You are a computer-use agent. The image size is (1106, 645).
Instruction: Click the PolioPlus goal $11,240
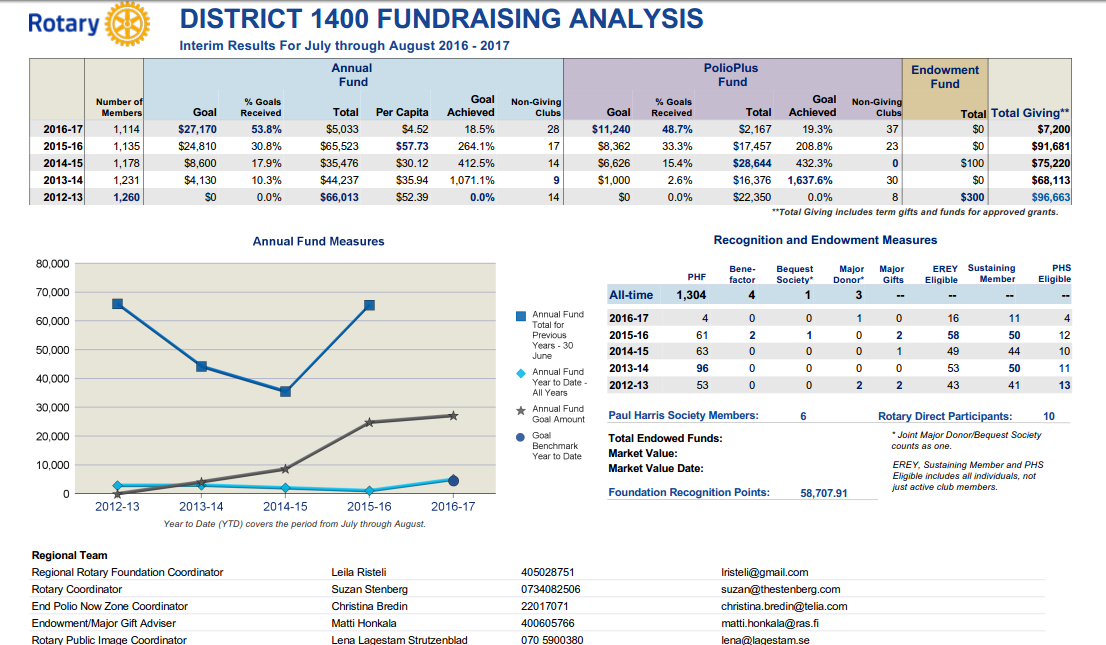611,130
